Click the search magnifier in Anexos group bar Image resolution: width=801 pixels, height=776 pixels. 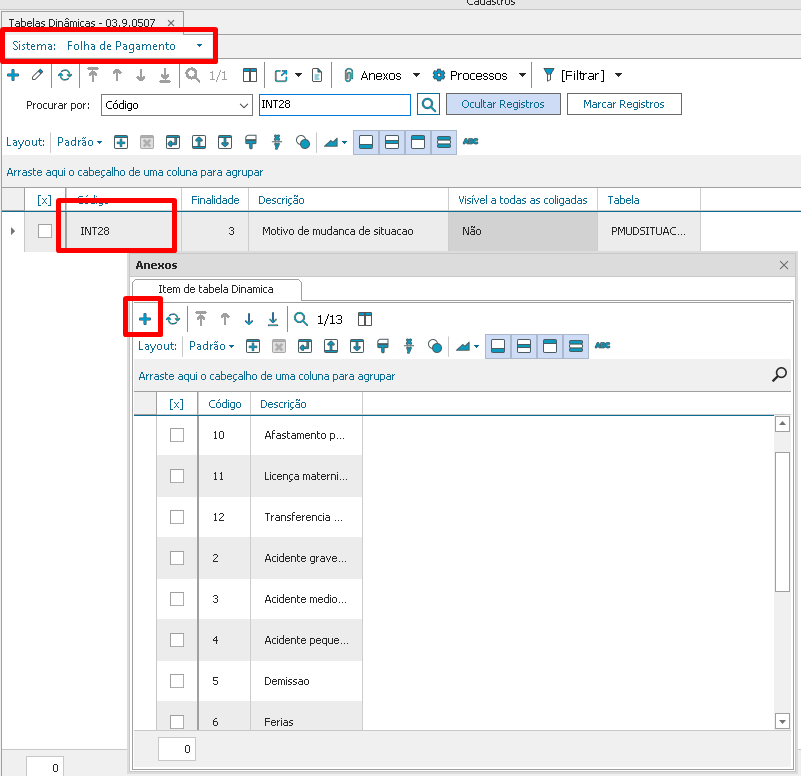pos(779,374)
